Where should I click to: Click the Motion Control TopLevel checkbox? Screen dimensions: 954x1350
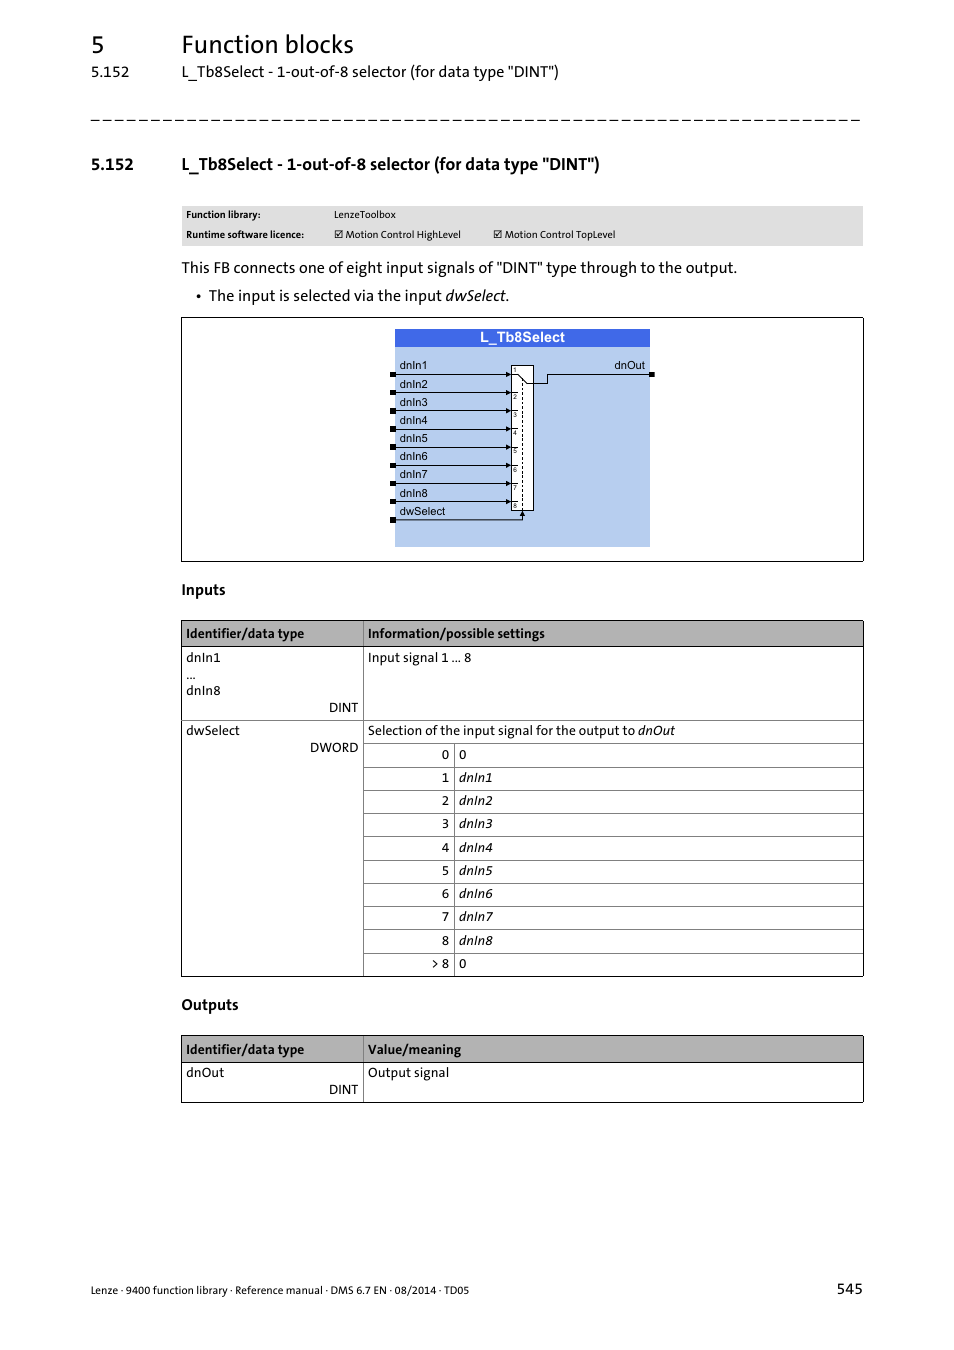coord(498,235)
